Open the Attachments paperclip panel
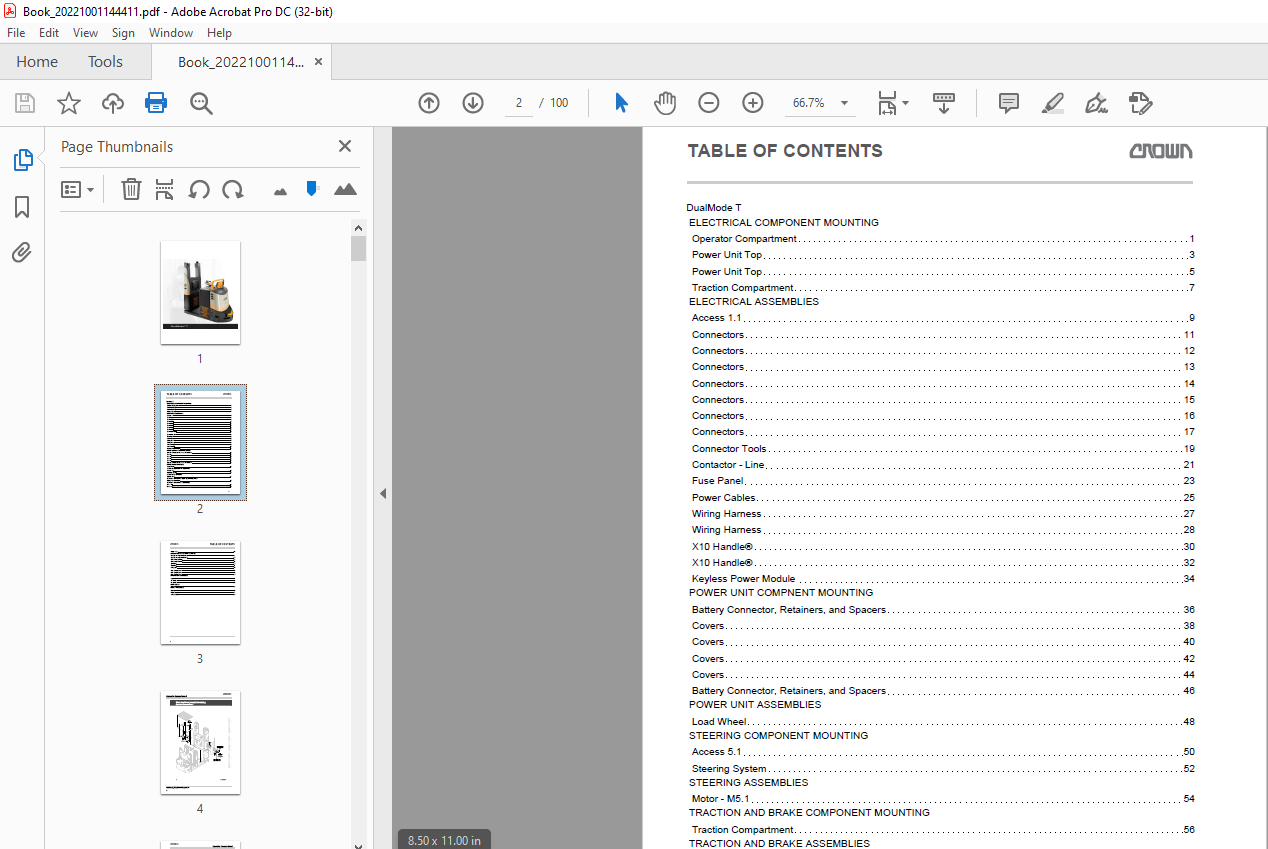Screen dimensions: 1268x849 click(x=22, y=252)
